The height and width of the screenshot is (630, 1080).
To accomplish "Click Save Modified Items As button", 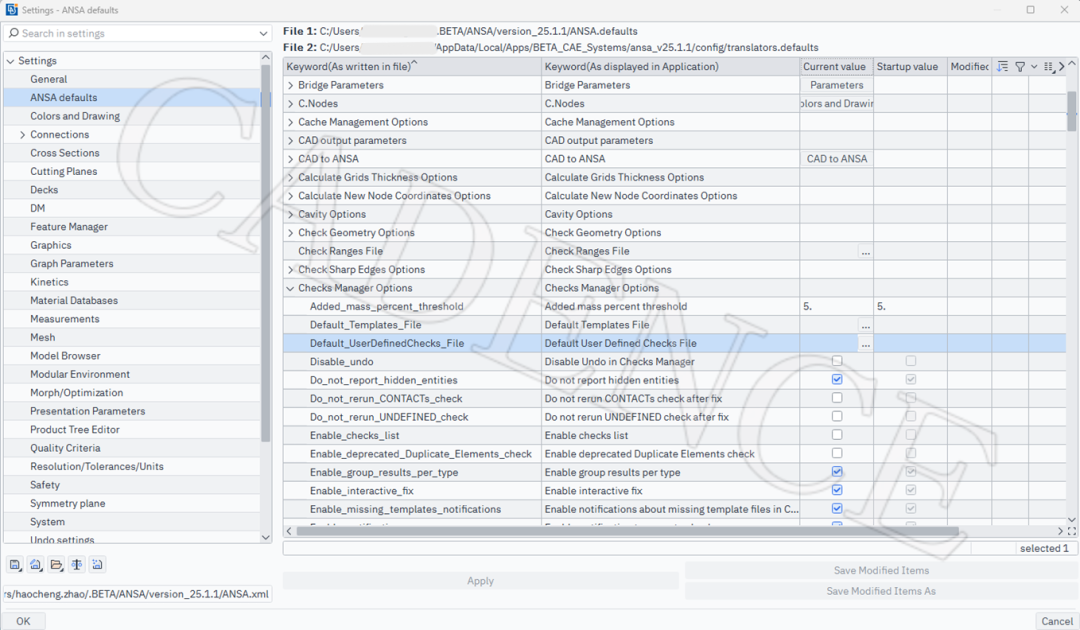I will pyautogui.click(x=881, y=591).
